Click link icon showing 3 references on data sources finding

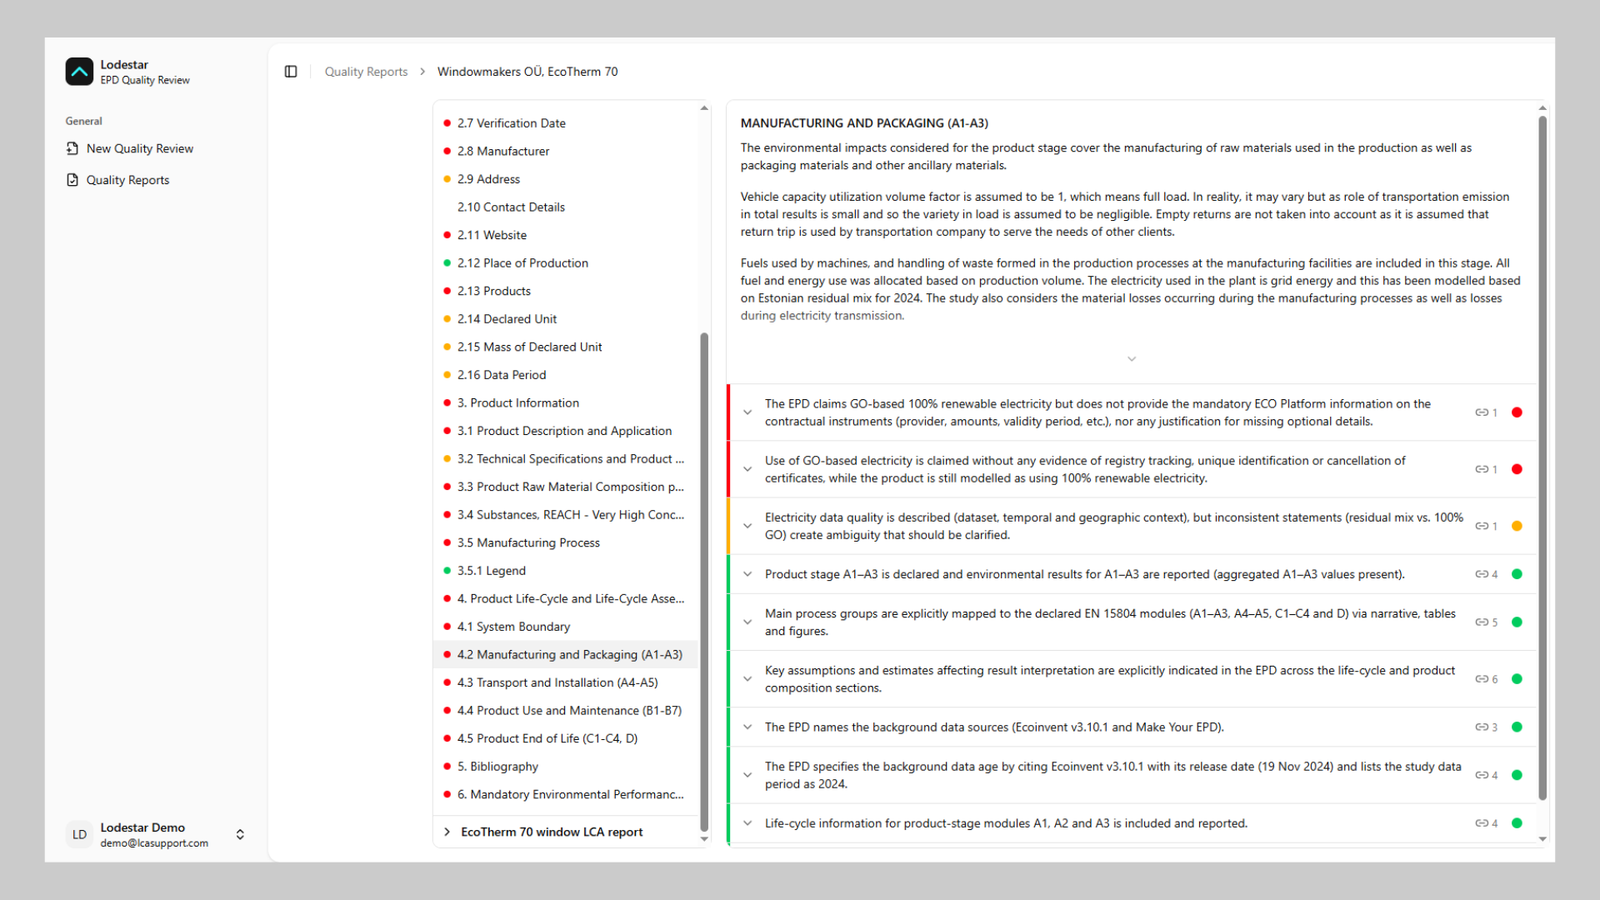pyautogui.click(x=1485, y=727)
